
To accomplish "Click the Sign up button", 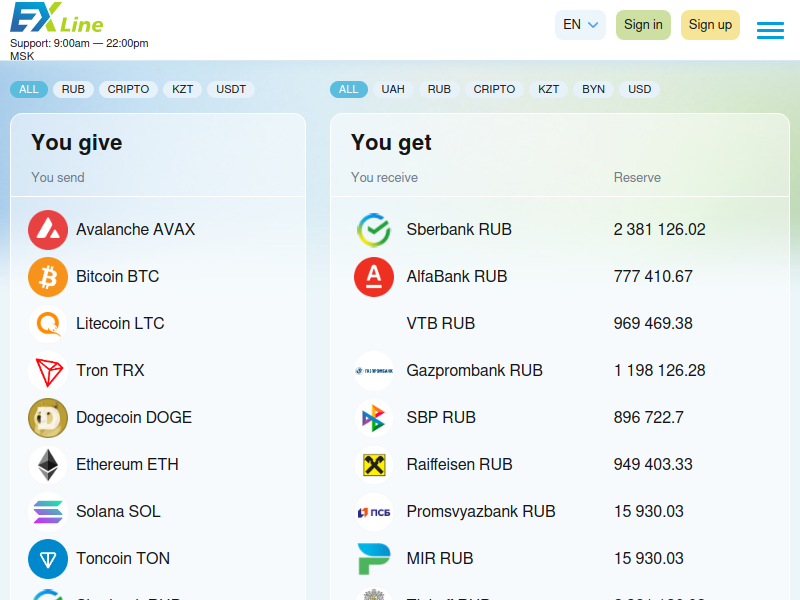I will tap(710, 24).
